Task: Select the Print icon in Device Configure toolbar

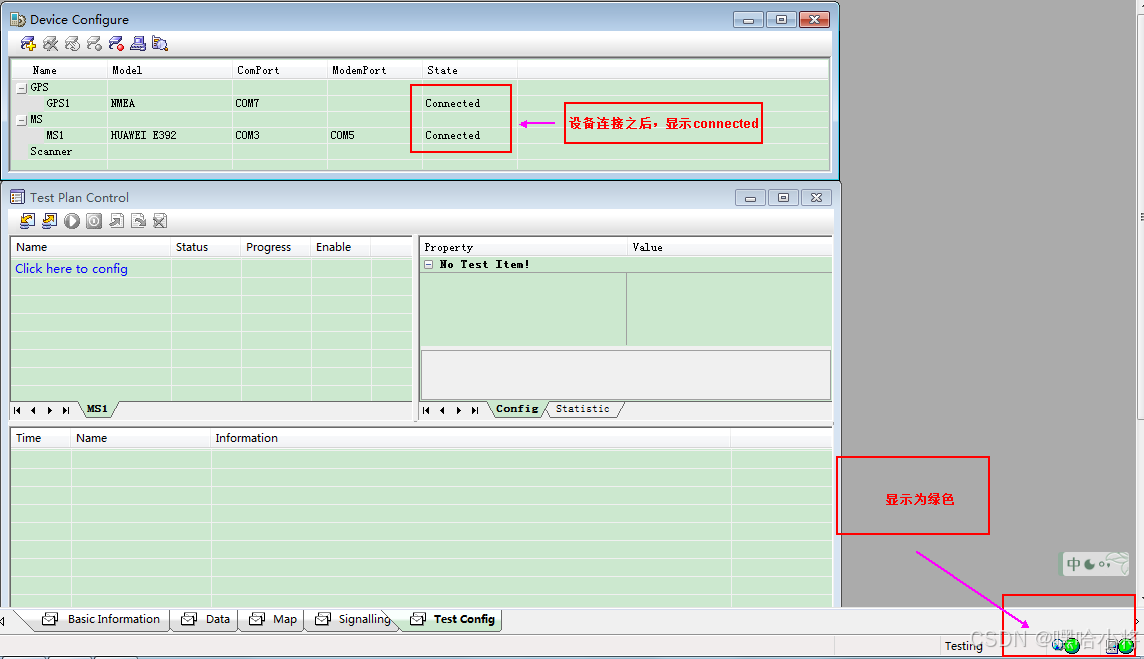Action: click(x=138, y=43)
